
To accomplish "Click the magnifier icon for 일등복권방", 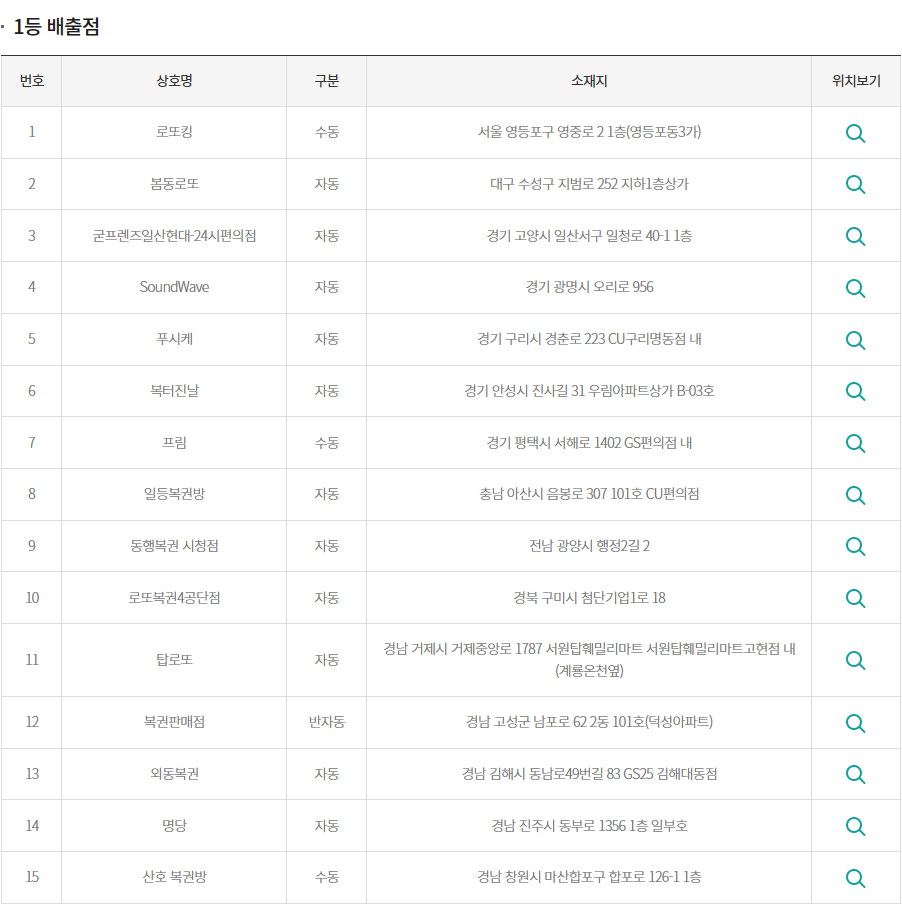I will 855,495.
